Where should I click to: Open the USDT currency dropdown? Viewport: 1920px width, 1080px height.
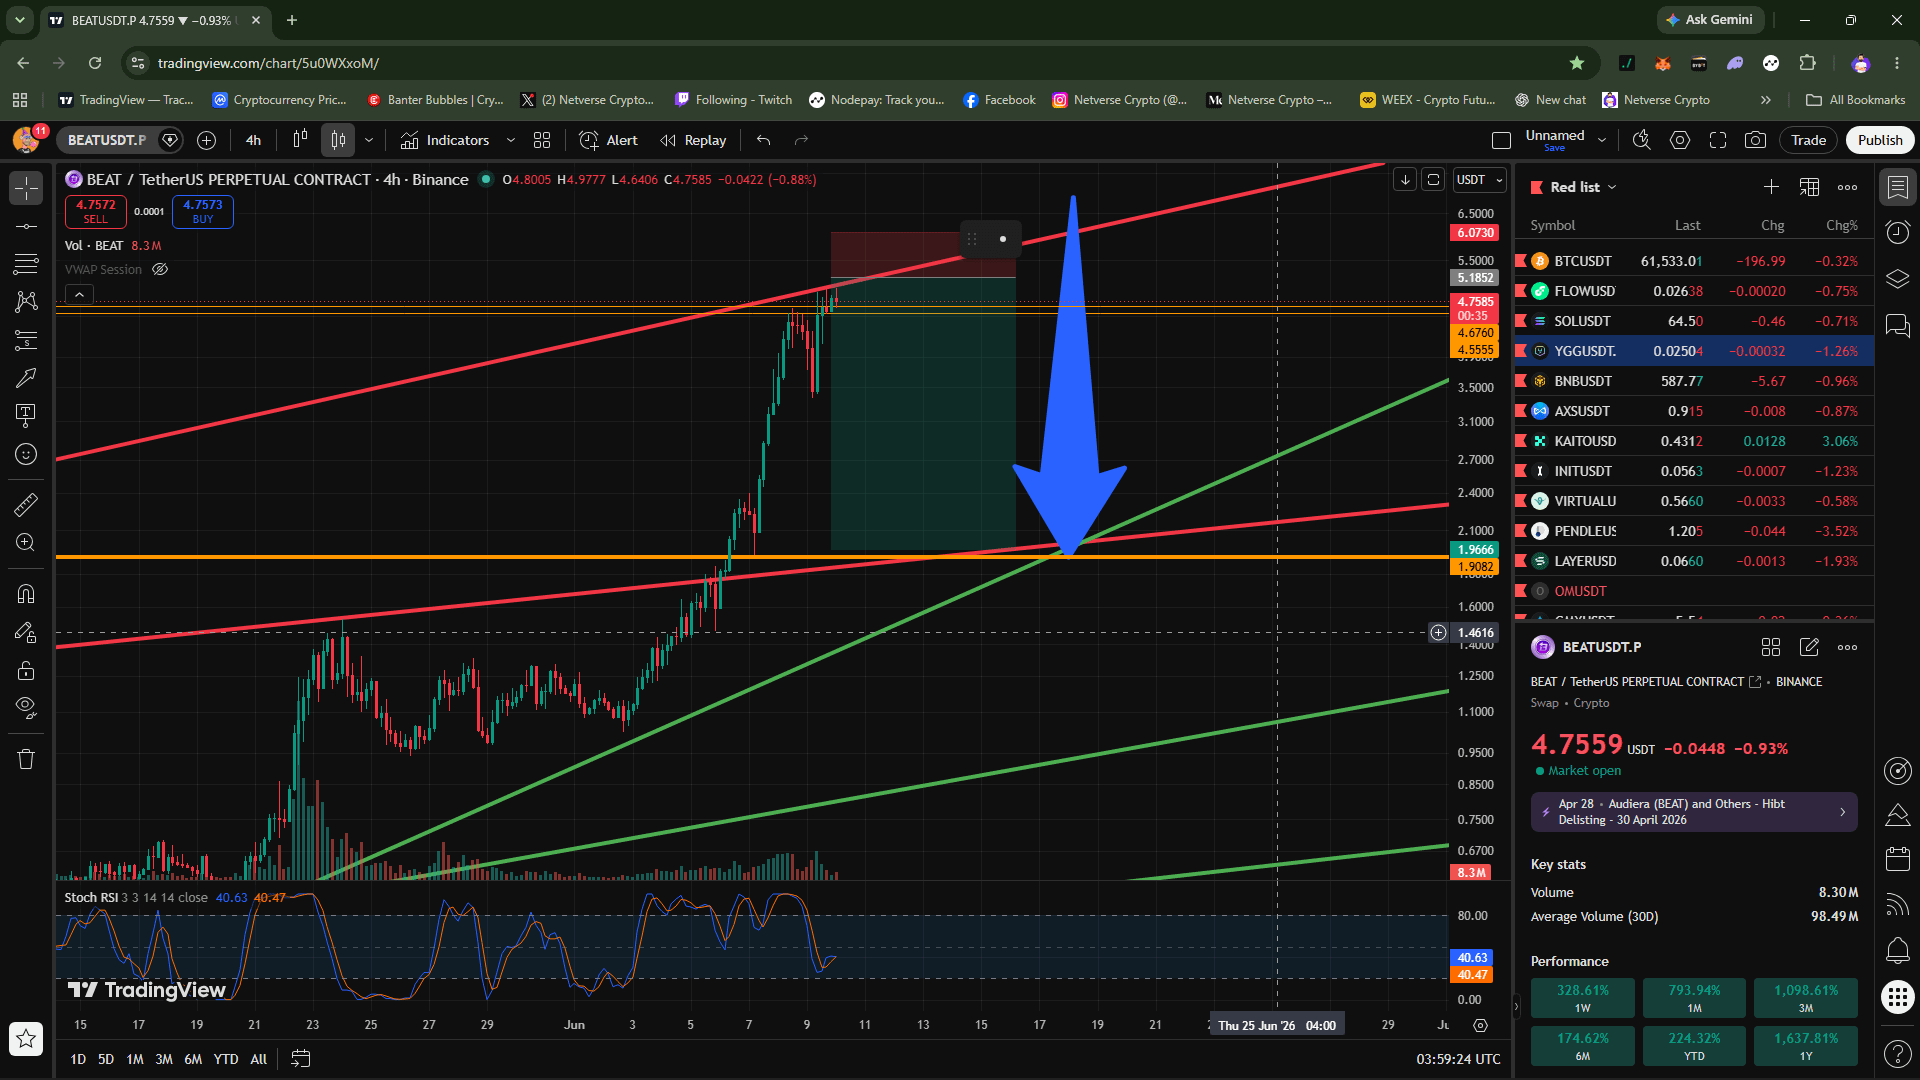[1480, 180]
